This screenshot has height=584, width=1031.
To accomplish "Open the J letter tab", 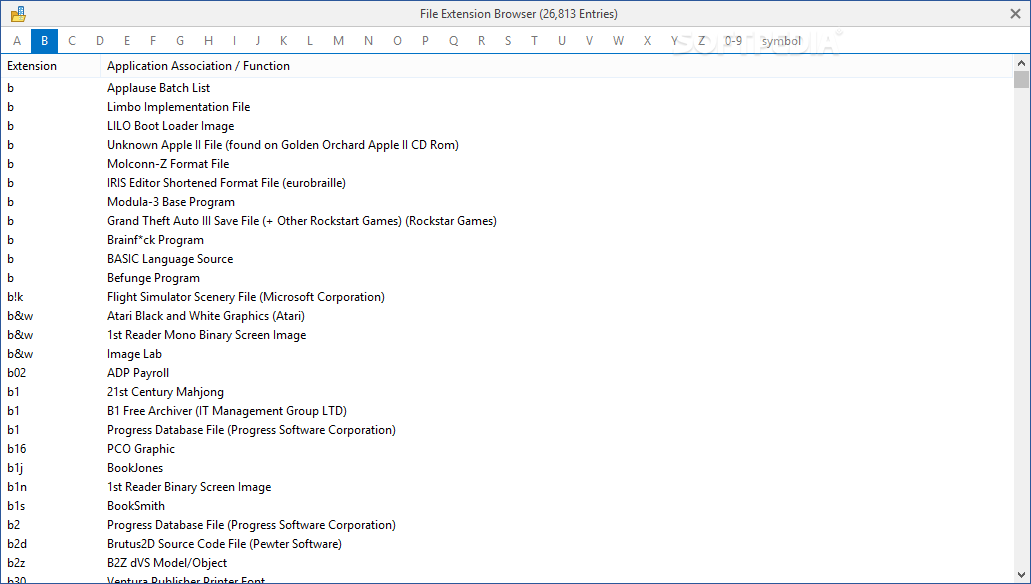I will coord(258,41).
